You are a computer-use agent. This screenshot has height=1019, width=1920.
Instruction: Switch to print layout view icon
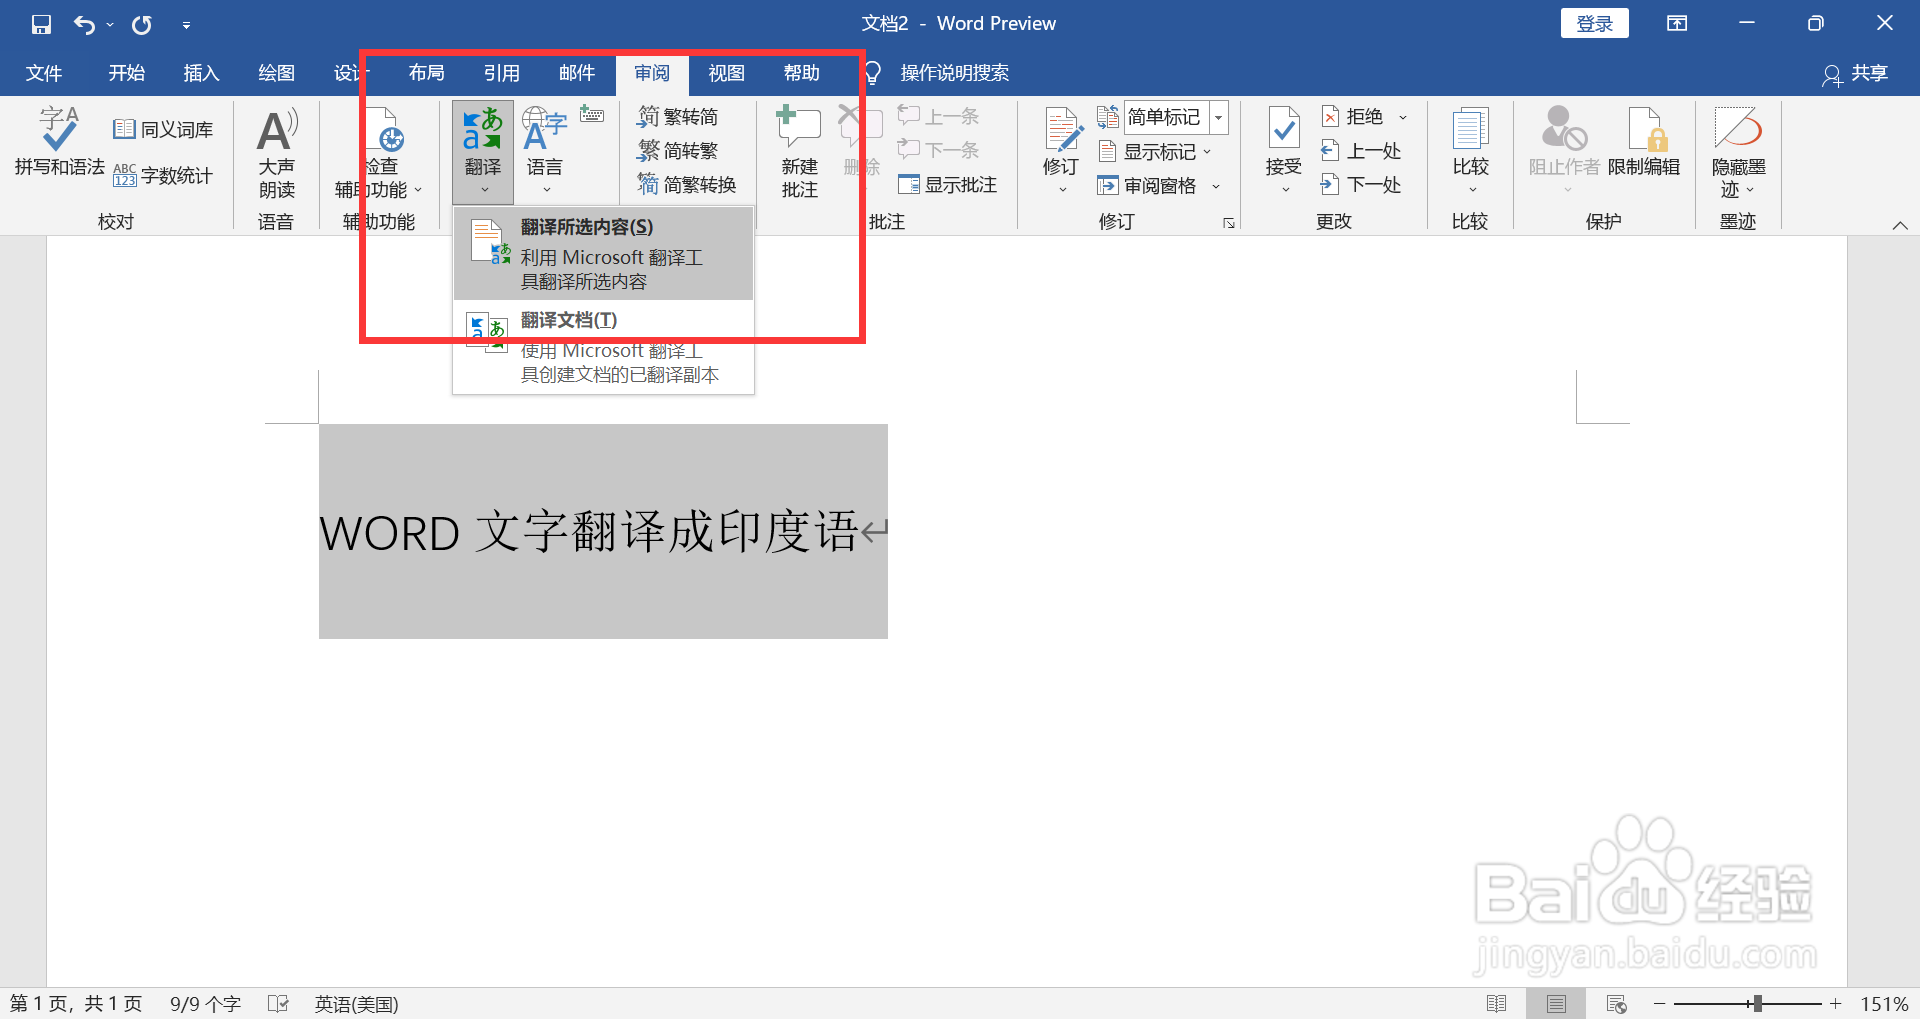coord(1556,1003)
